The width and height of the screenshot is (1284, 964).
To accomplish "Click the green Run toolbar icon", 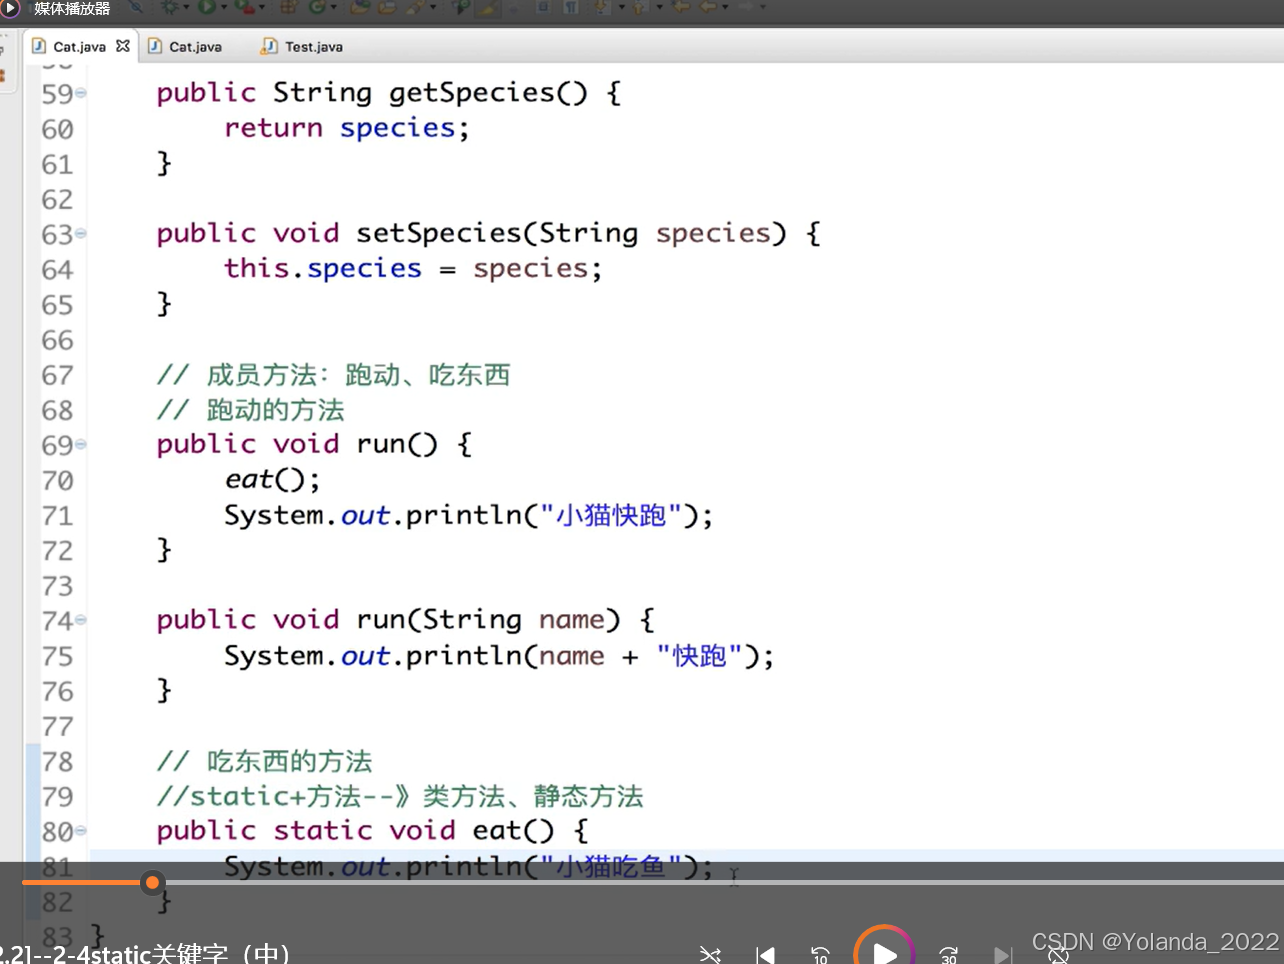I will (x=206, y=7).
